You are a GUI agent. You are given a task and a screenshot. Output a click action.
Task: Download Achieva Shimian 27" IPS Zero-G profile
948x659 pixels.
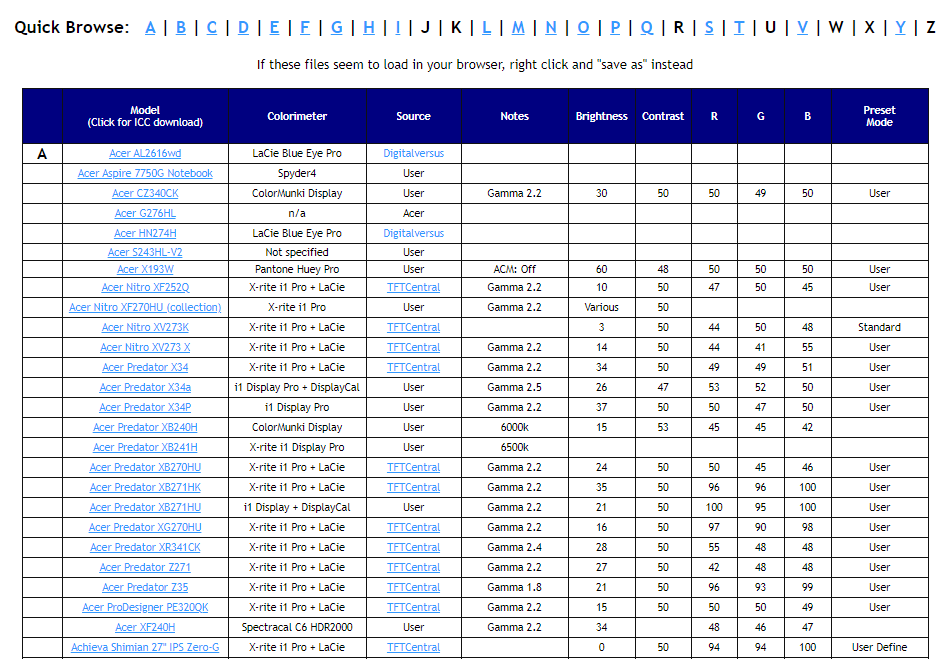[145, 648]
